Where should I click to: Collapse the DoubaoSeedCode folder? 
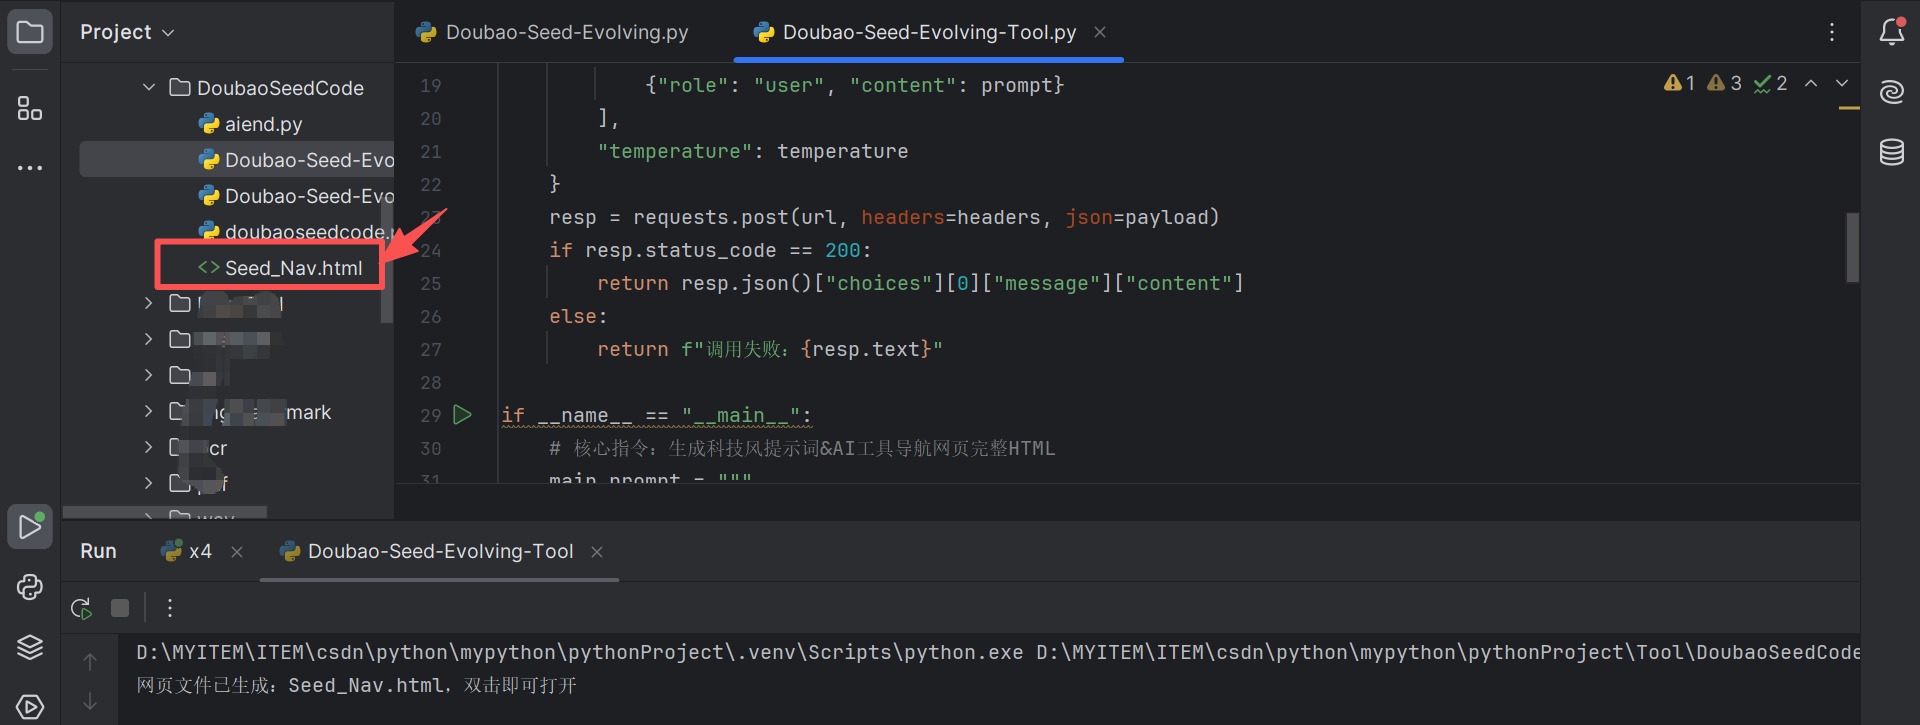[x=149, y=88]
